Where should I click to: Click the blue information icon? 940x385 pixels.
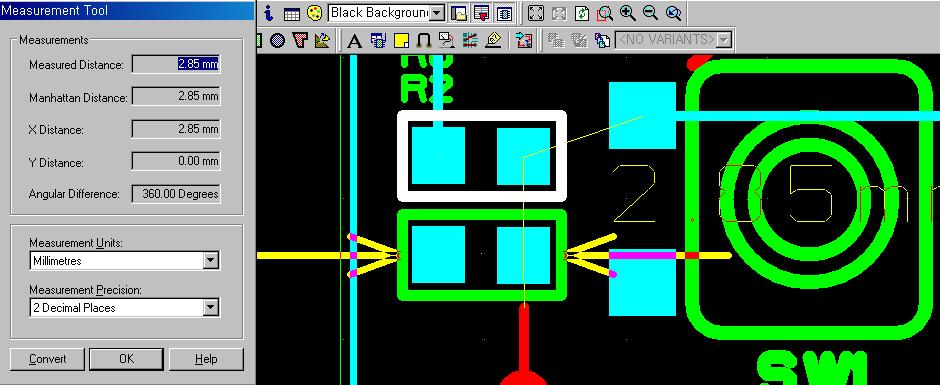(269, 13)
